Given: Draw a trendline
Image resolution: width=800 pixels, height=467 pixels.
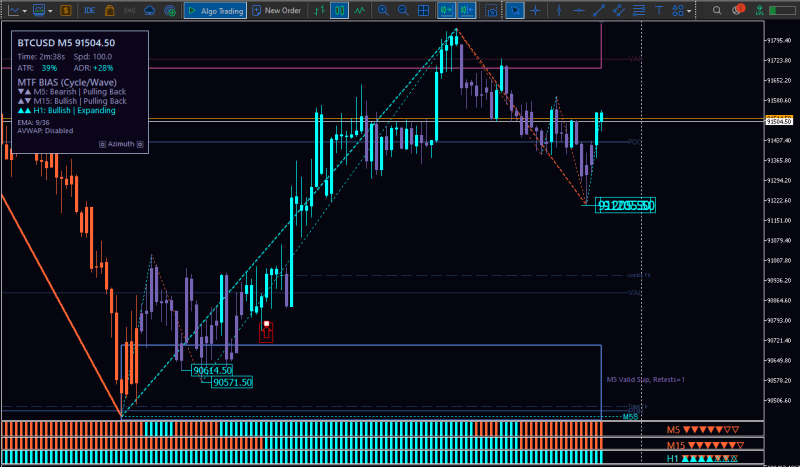Looking at the screenshot, I should point(598,10).
